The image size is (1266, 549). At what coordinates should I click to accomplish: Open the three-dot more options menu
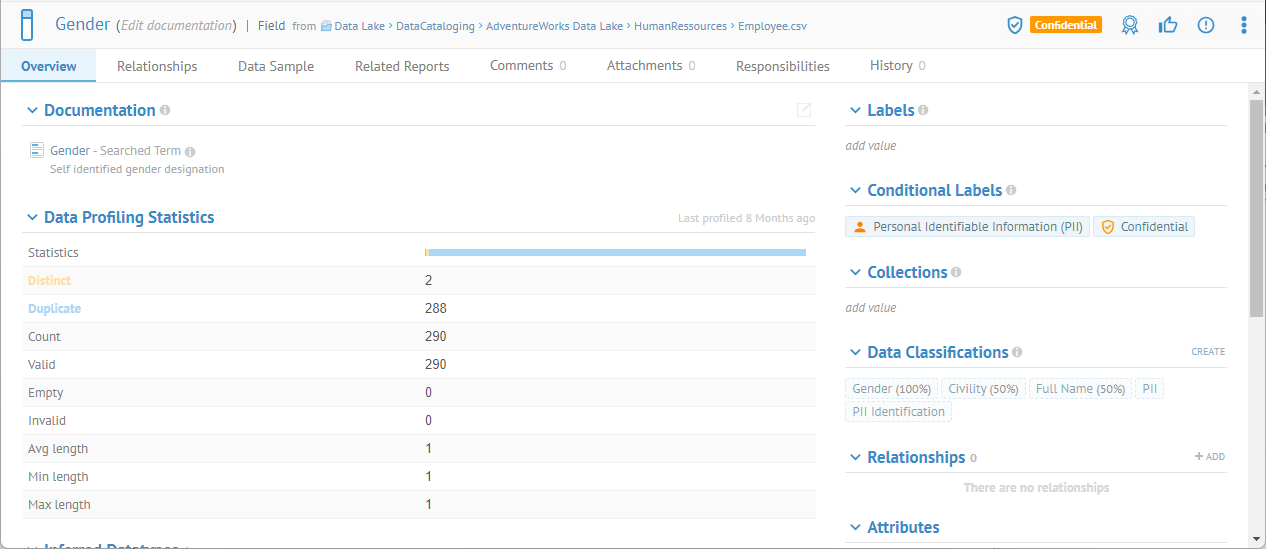[1244, 25]
